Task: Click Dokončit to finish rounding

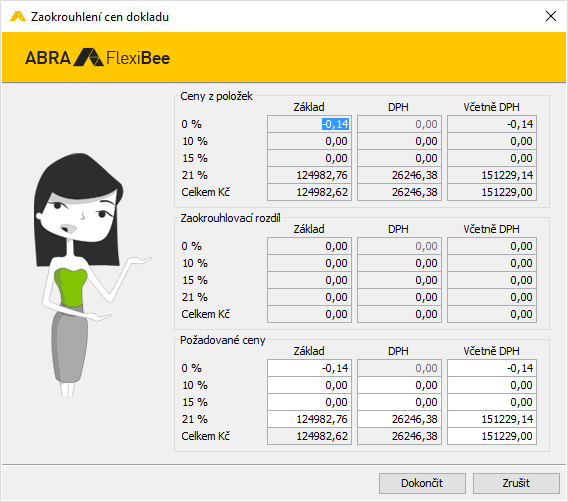Action: (422, 483)
